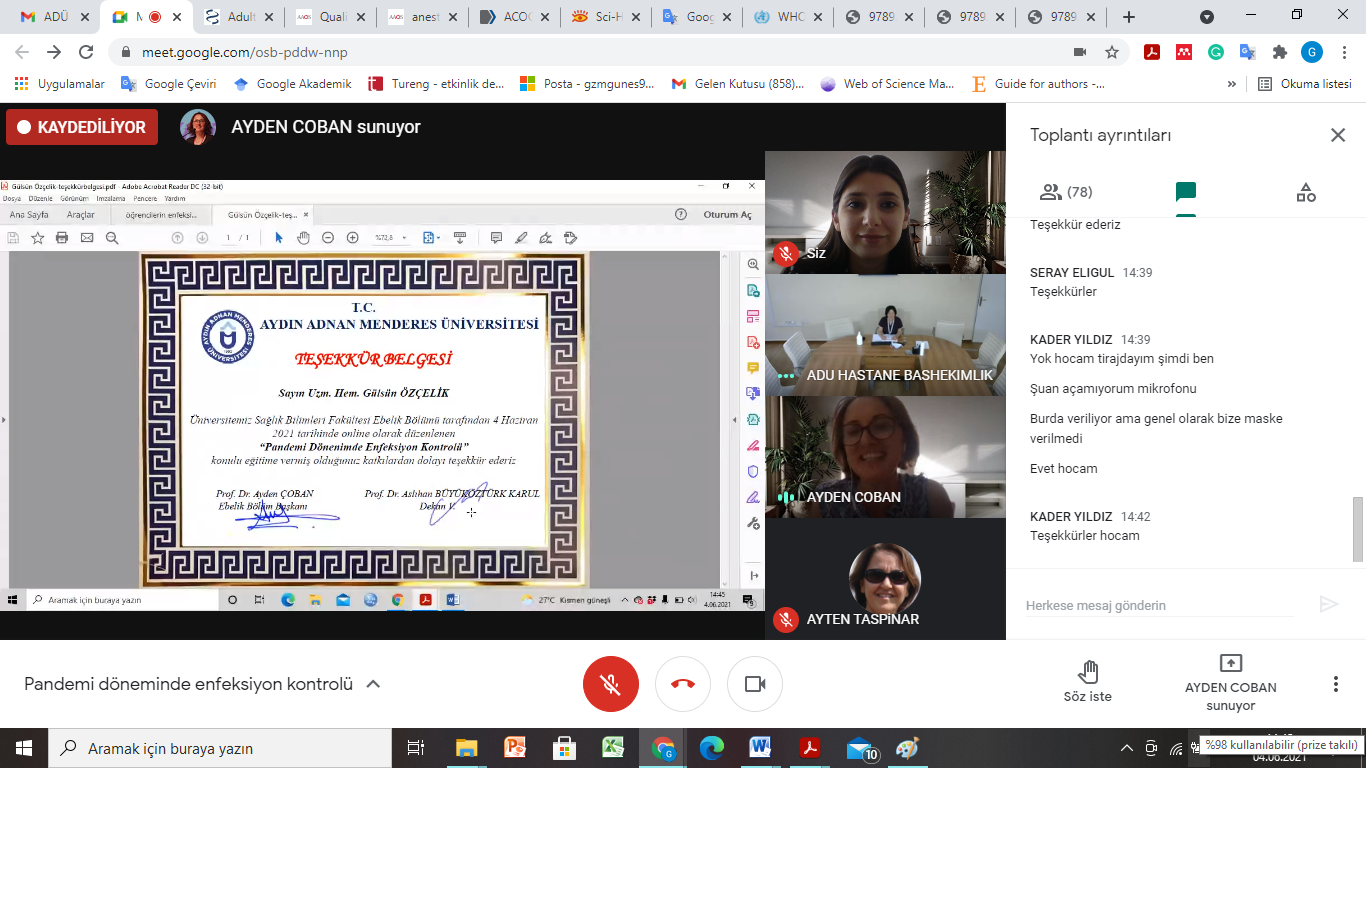Expand the hidden bookmarks overflow chevron
This screenshot has height=916, width=1366.
[x=1231, y=84]
